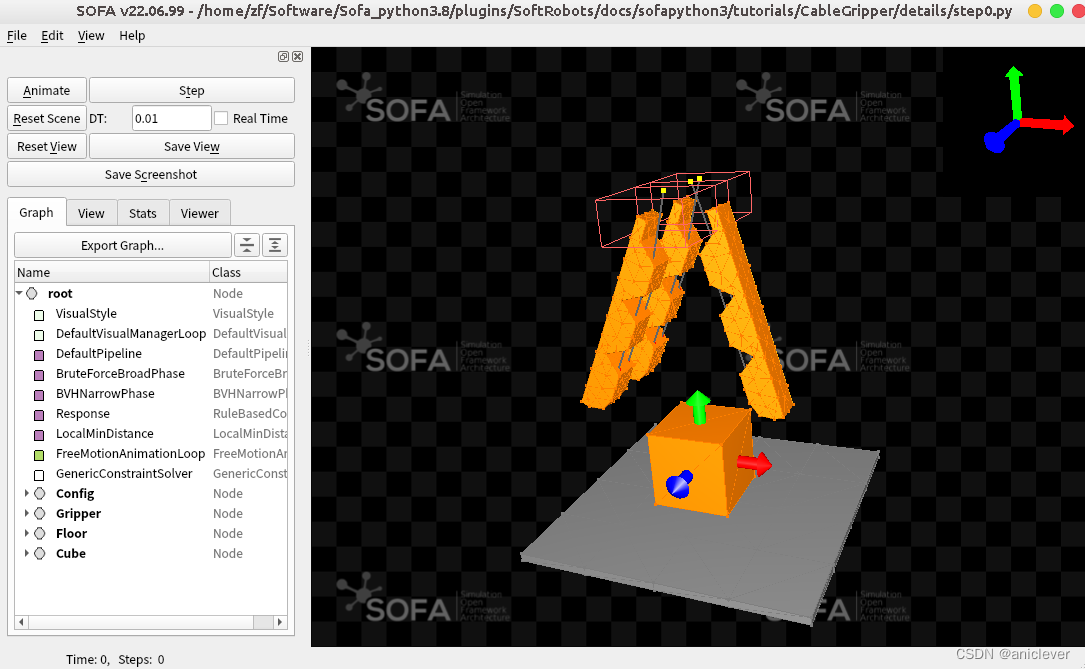
Task: Toggle the Animate button
Action: tap(46, 90)
